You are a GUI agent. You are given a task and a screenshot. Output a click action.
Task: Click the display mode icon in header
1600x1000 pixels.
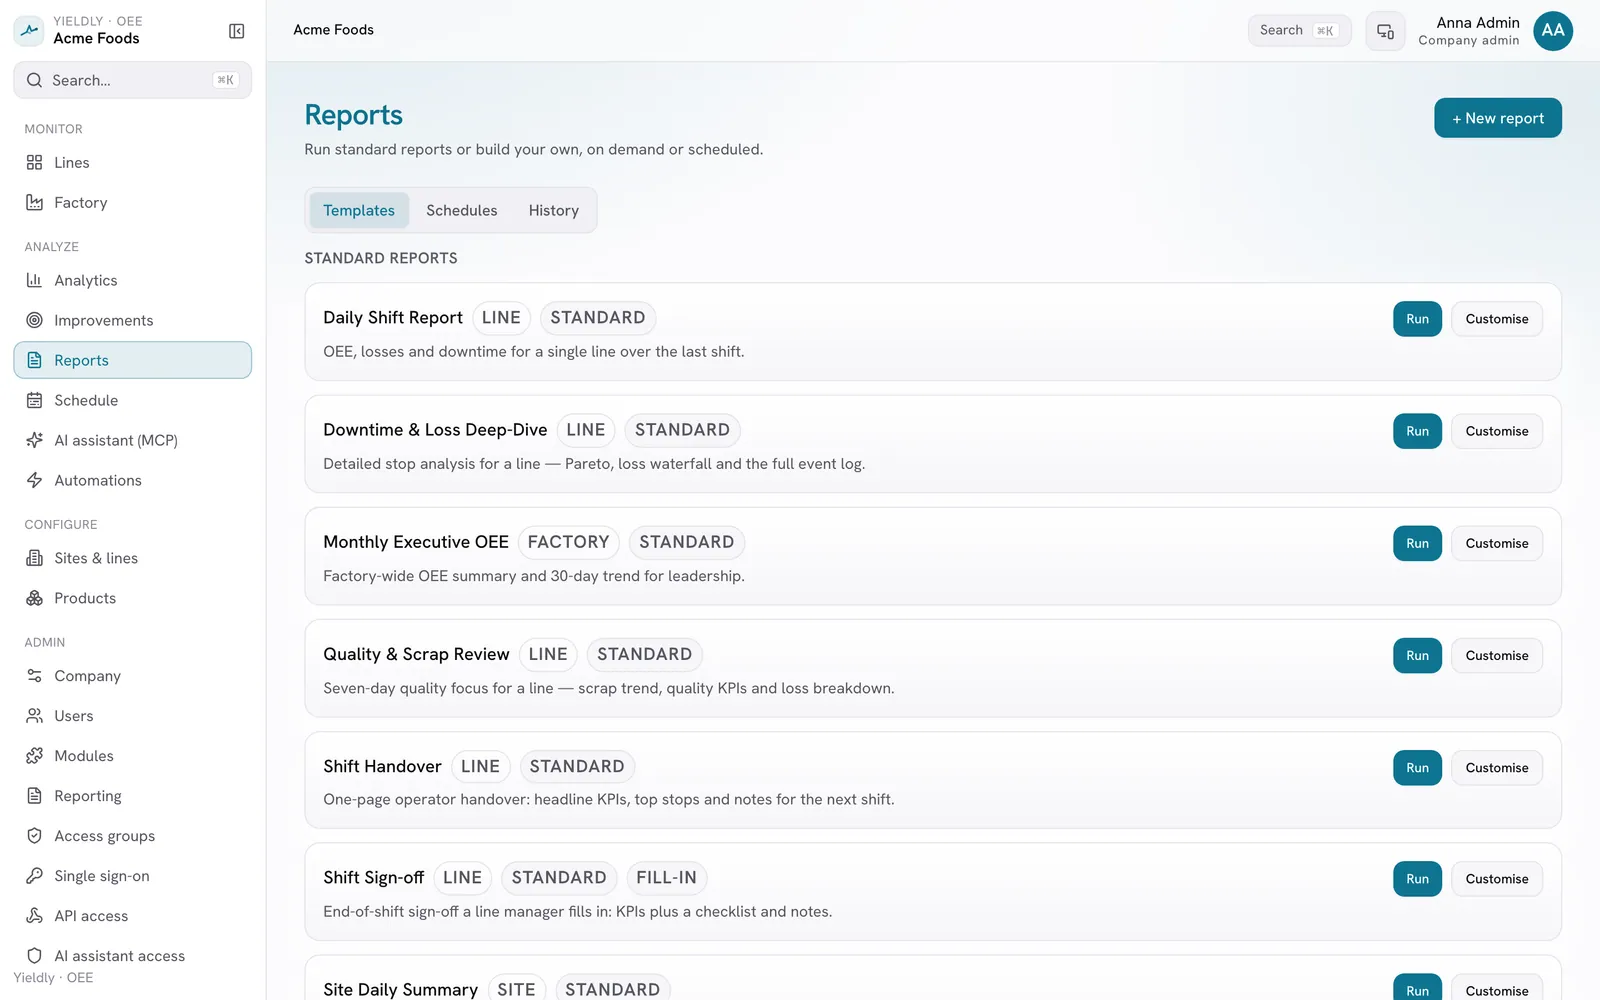point(1385,31)
